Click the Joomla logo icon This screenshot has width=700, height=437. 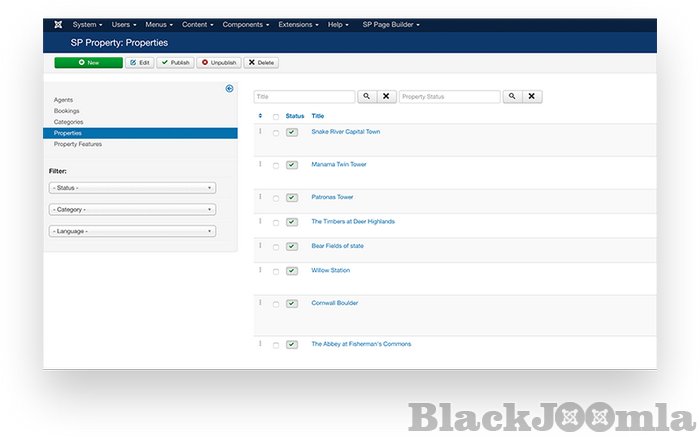pyautogui.click(x=58, y=24)
